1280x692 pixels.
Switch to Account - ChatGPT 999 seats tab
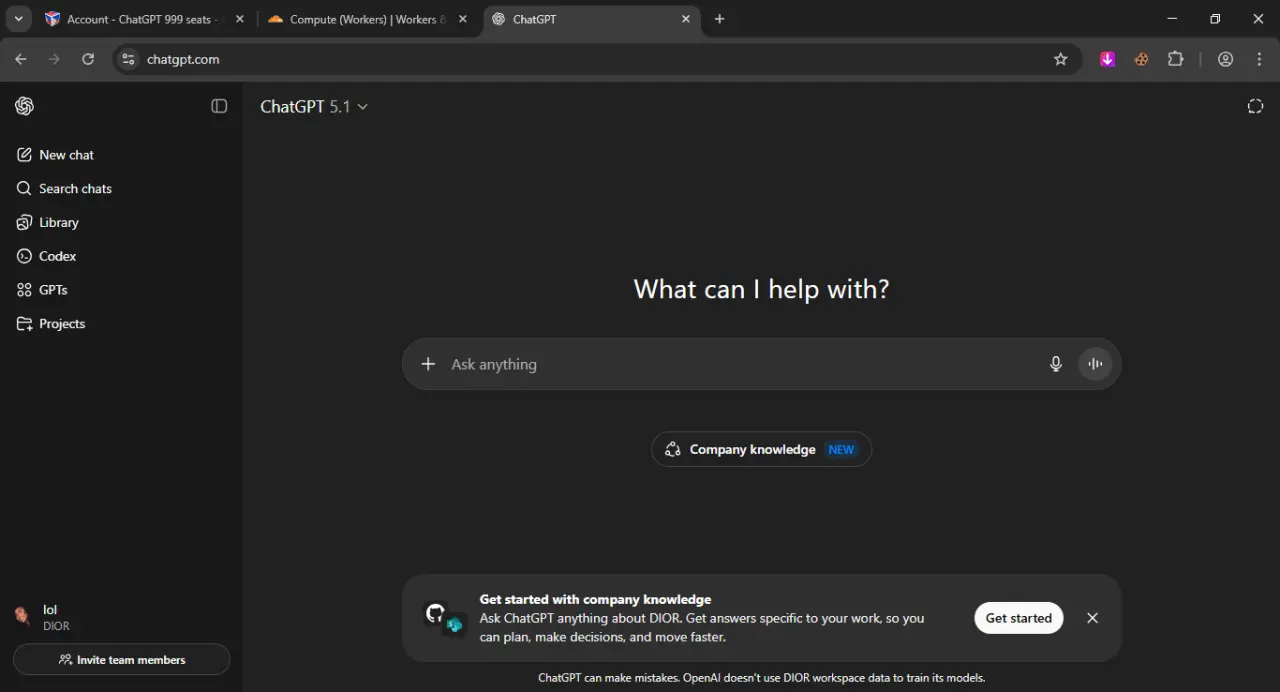[x=145, y=19]
